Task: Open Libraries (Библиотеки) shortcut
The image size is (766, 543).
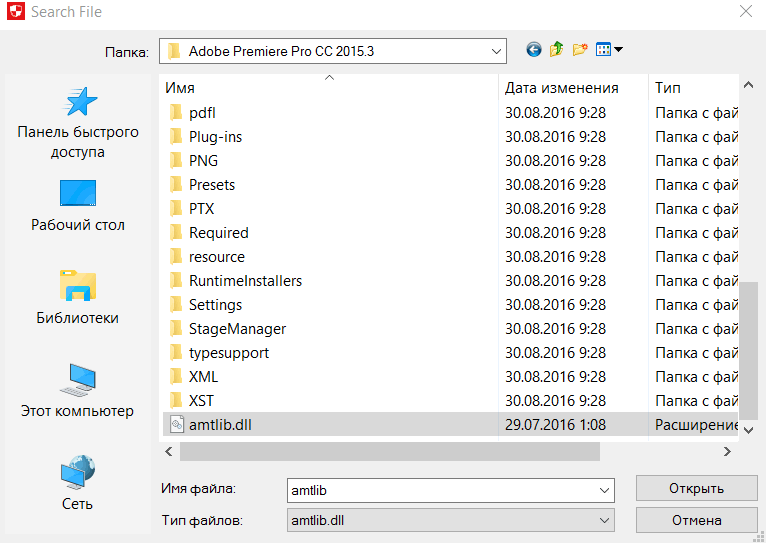Action: pyautogui.click(x=78, y=297)
